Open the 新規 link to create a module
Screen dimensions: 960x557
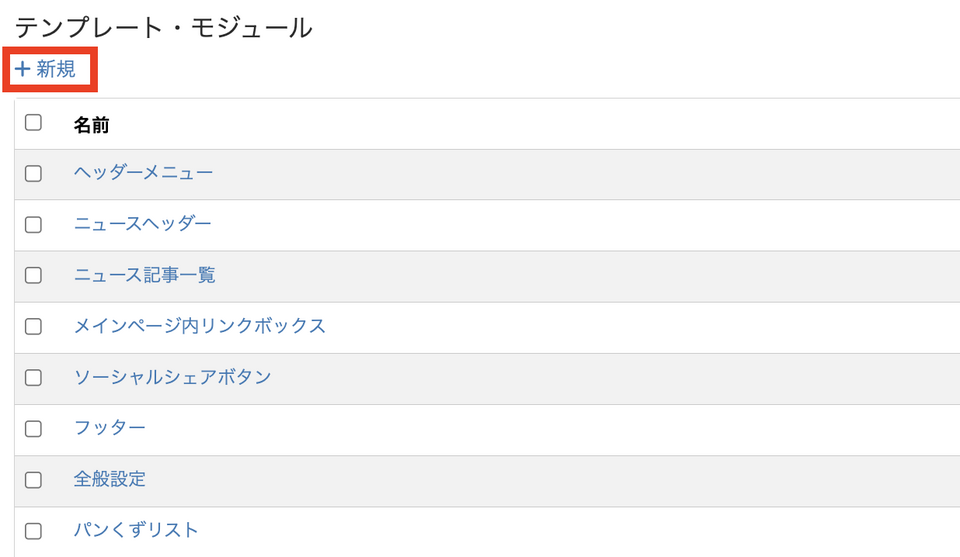pos(56,70)
